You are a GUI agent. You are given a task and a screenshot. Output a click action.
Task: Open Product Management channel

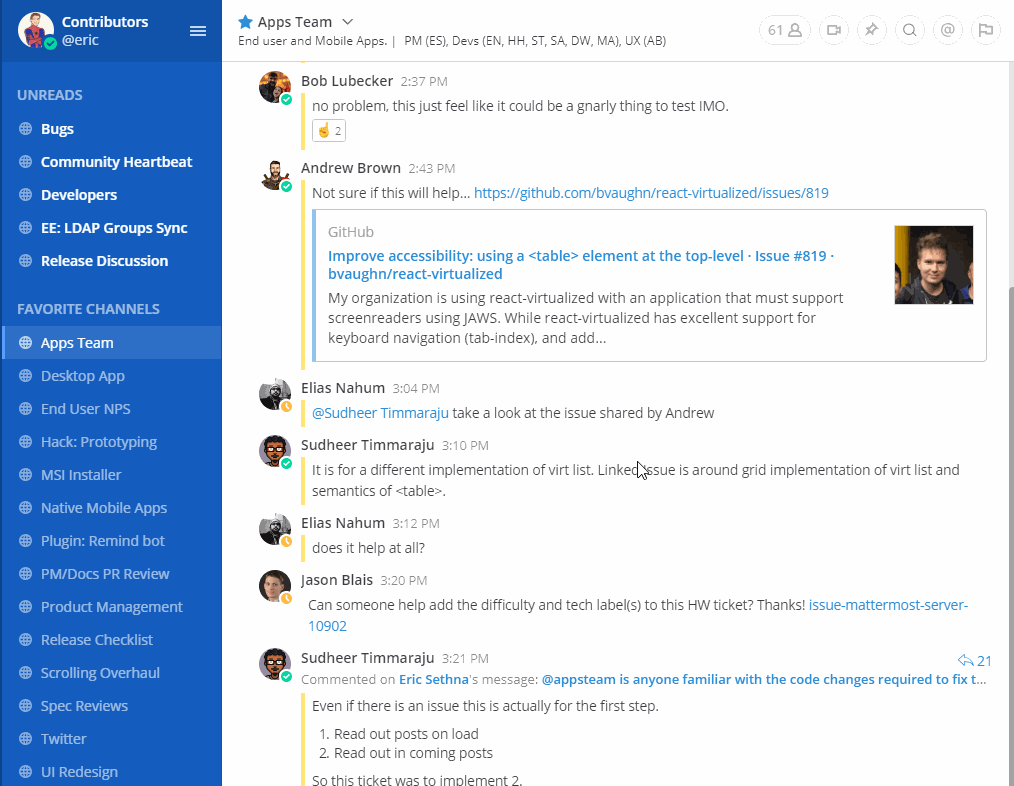tap(111, 607)
